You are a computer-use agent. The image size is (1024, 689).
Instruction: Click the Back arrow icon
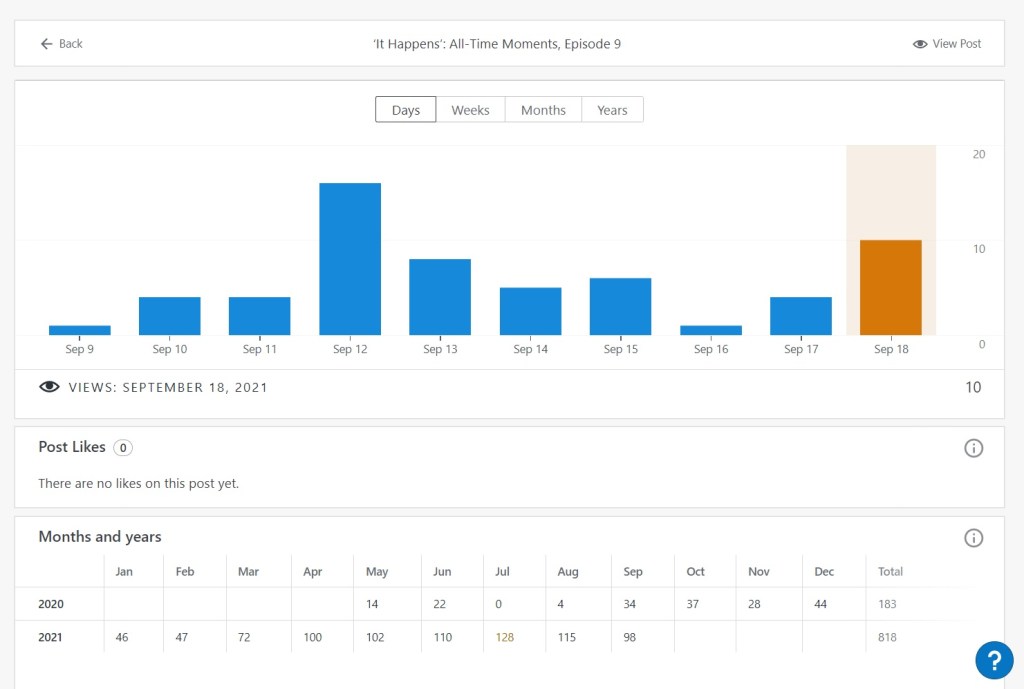[x=46, y=44]
